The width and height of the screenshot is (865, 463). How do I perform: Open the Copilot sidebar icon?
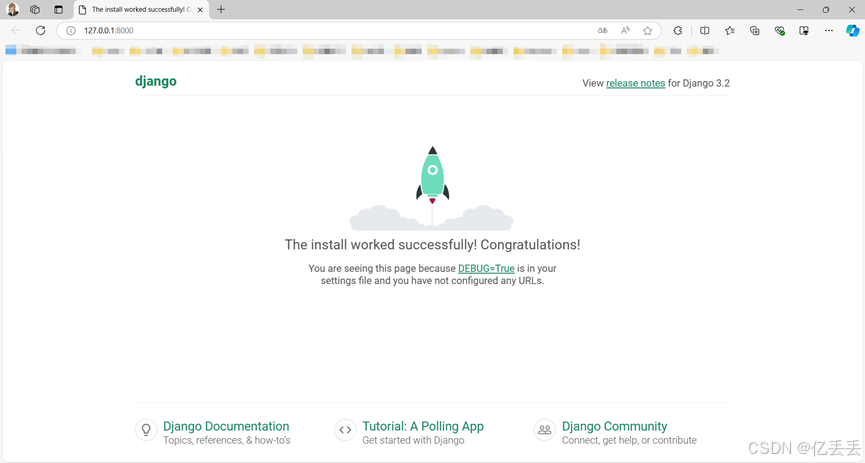[x=853, y=30]
